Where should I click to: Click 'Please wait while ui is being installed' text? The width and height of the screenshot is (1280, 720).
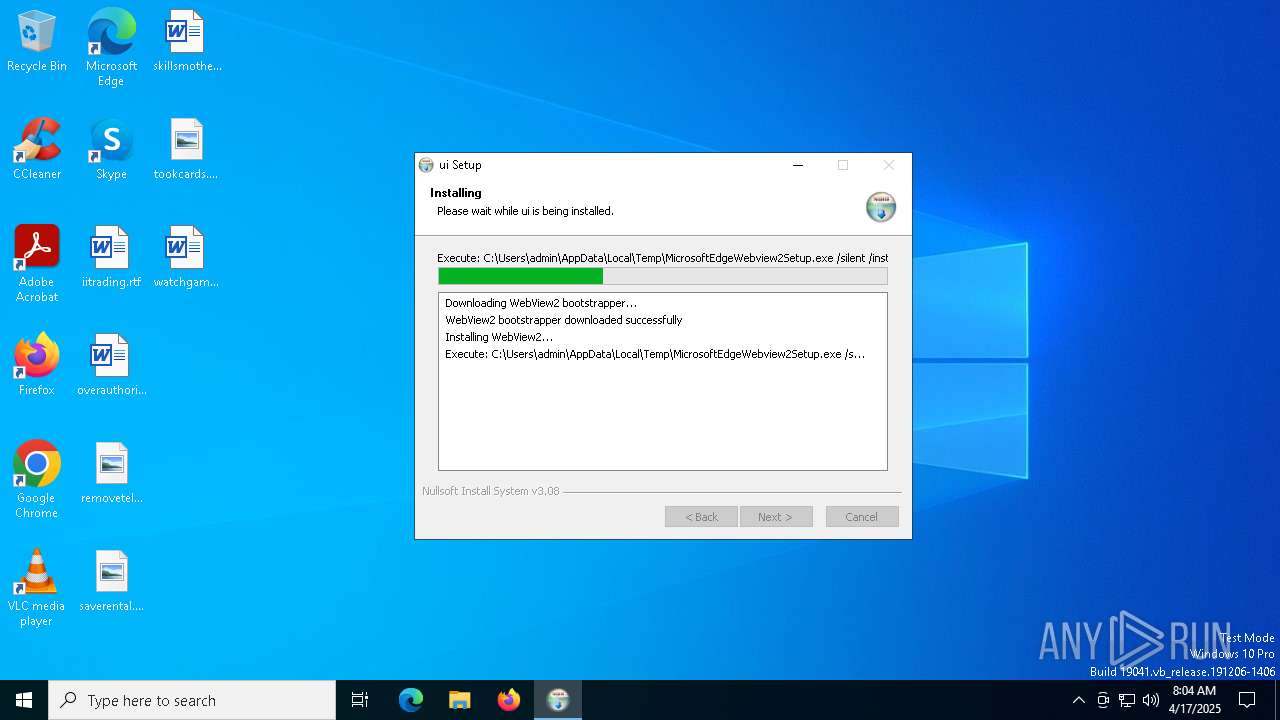click(525, 211)
